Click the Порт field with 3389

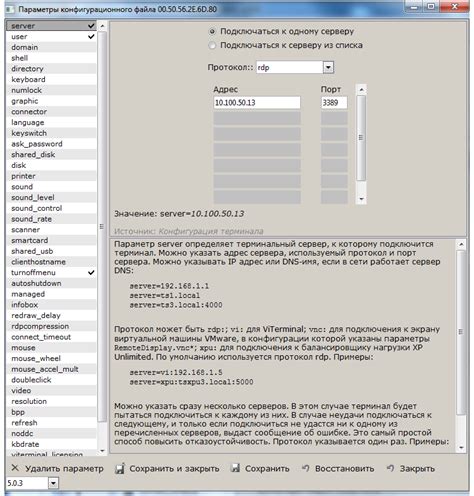point(334,103)
